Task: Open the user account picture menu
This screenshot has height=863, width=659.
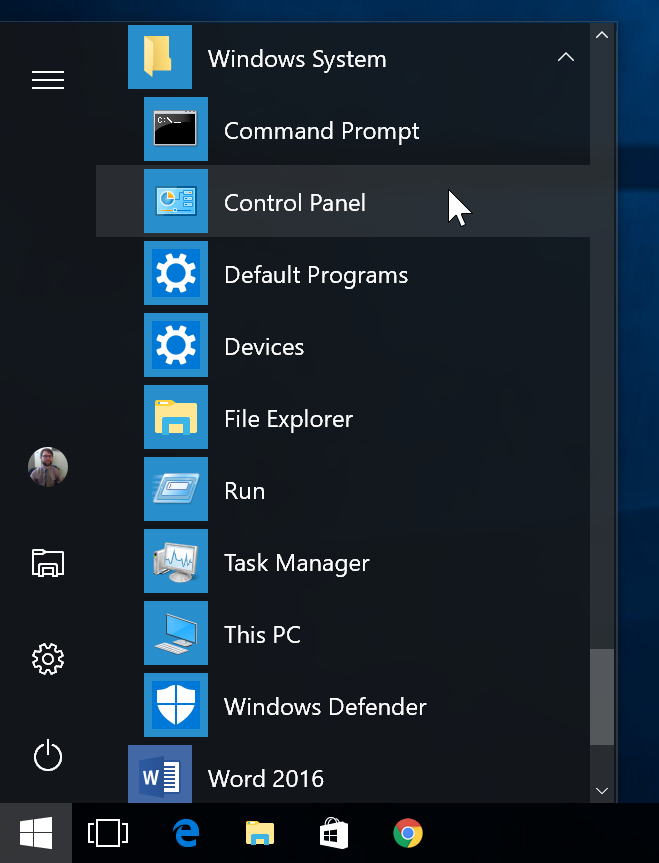Action: click(48, 467)
